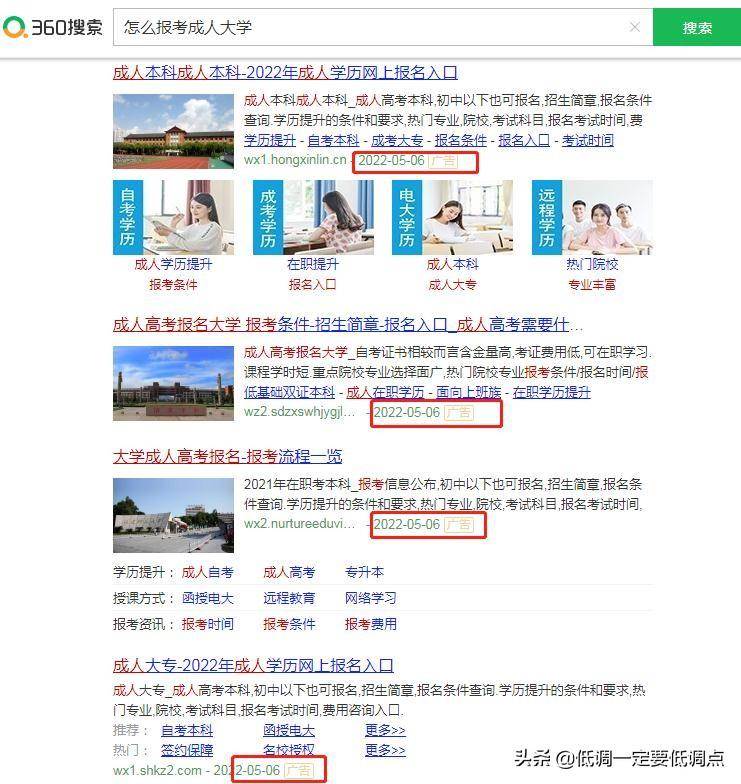
Task: Click the green 搜索 button
Action: [x=696, y=27]
